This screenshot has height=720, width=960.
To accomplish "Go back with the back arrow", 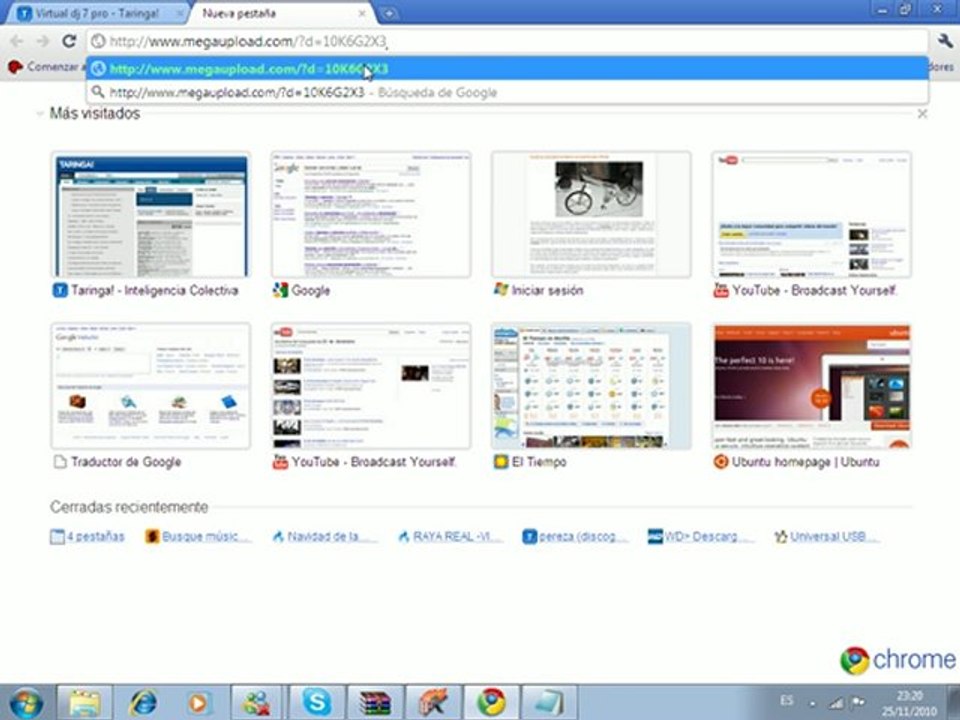I will [x=17, y=41].
